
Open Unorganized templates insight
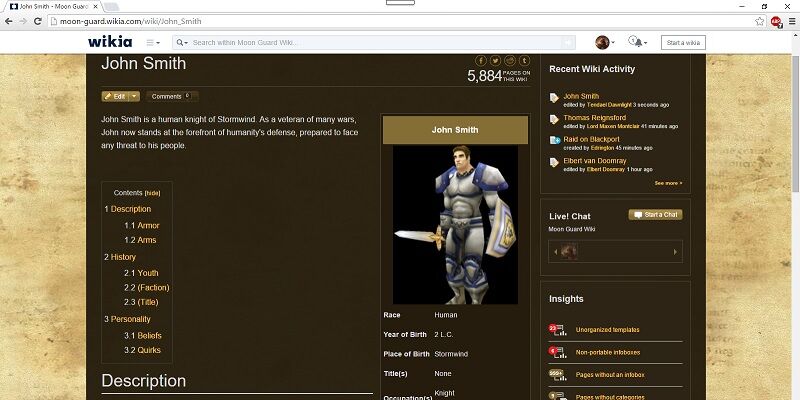click(607, 330)
